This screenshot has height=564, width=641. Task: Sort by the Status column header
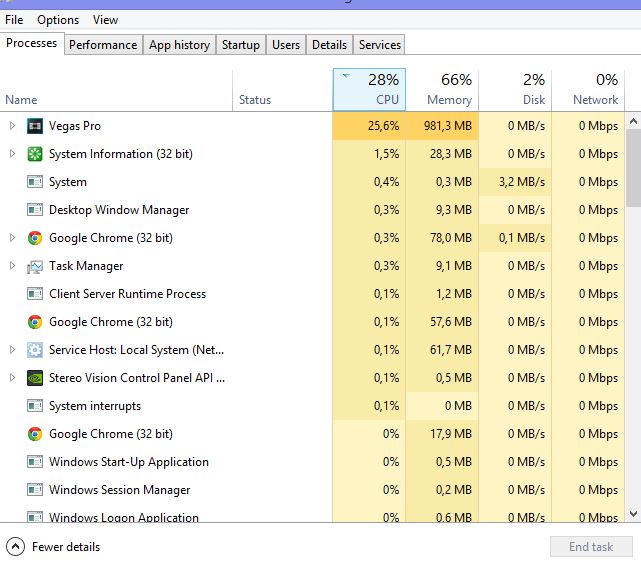[x=282, y=90]
